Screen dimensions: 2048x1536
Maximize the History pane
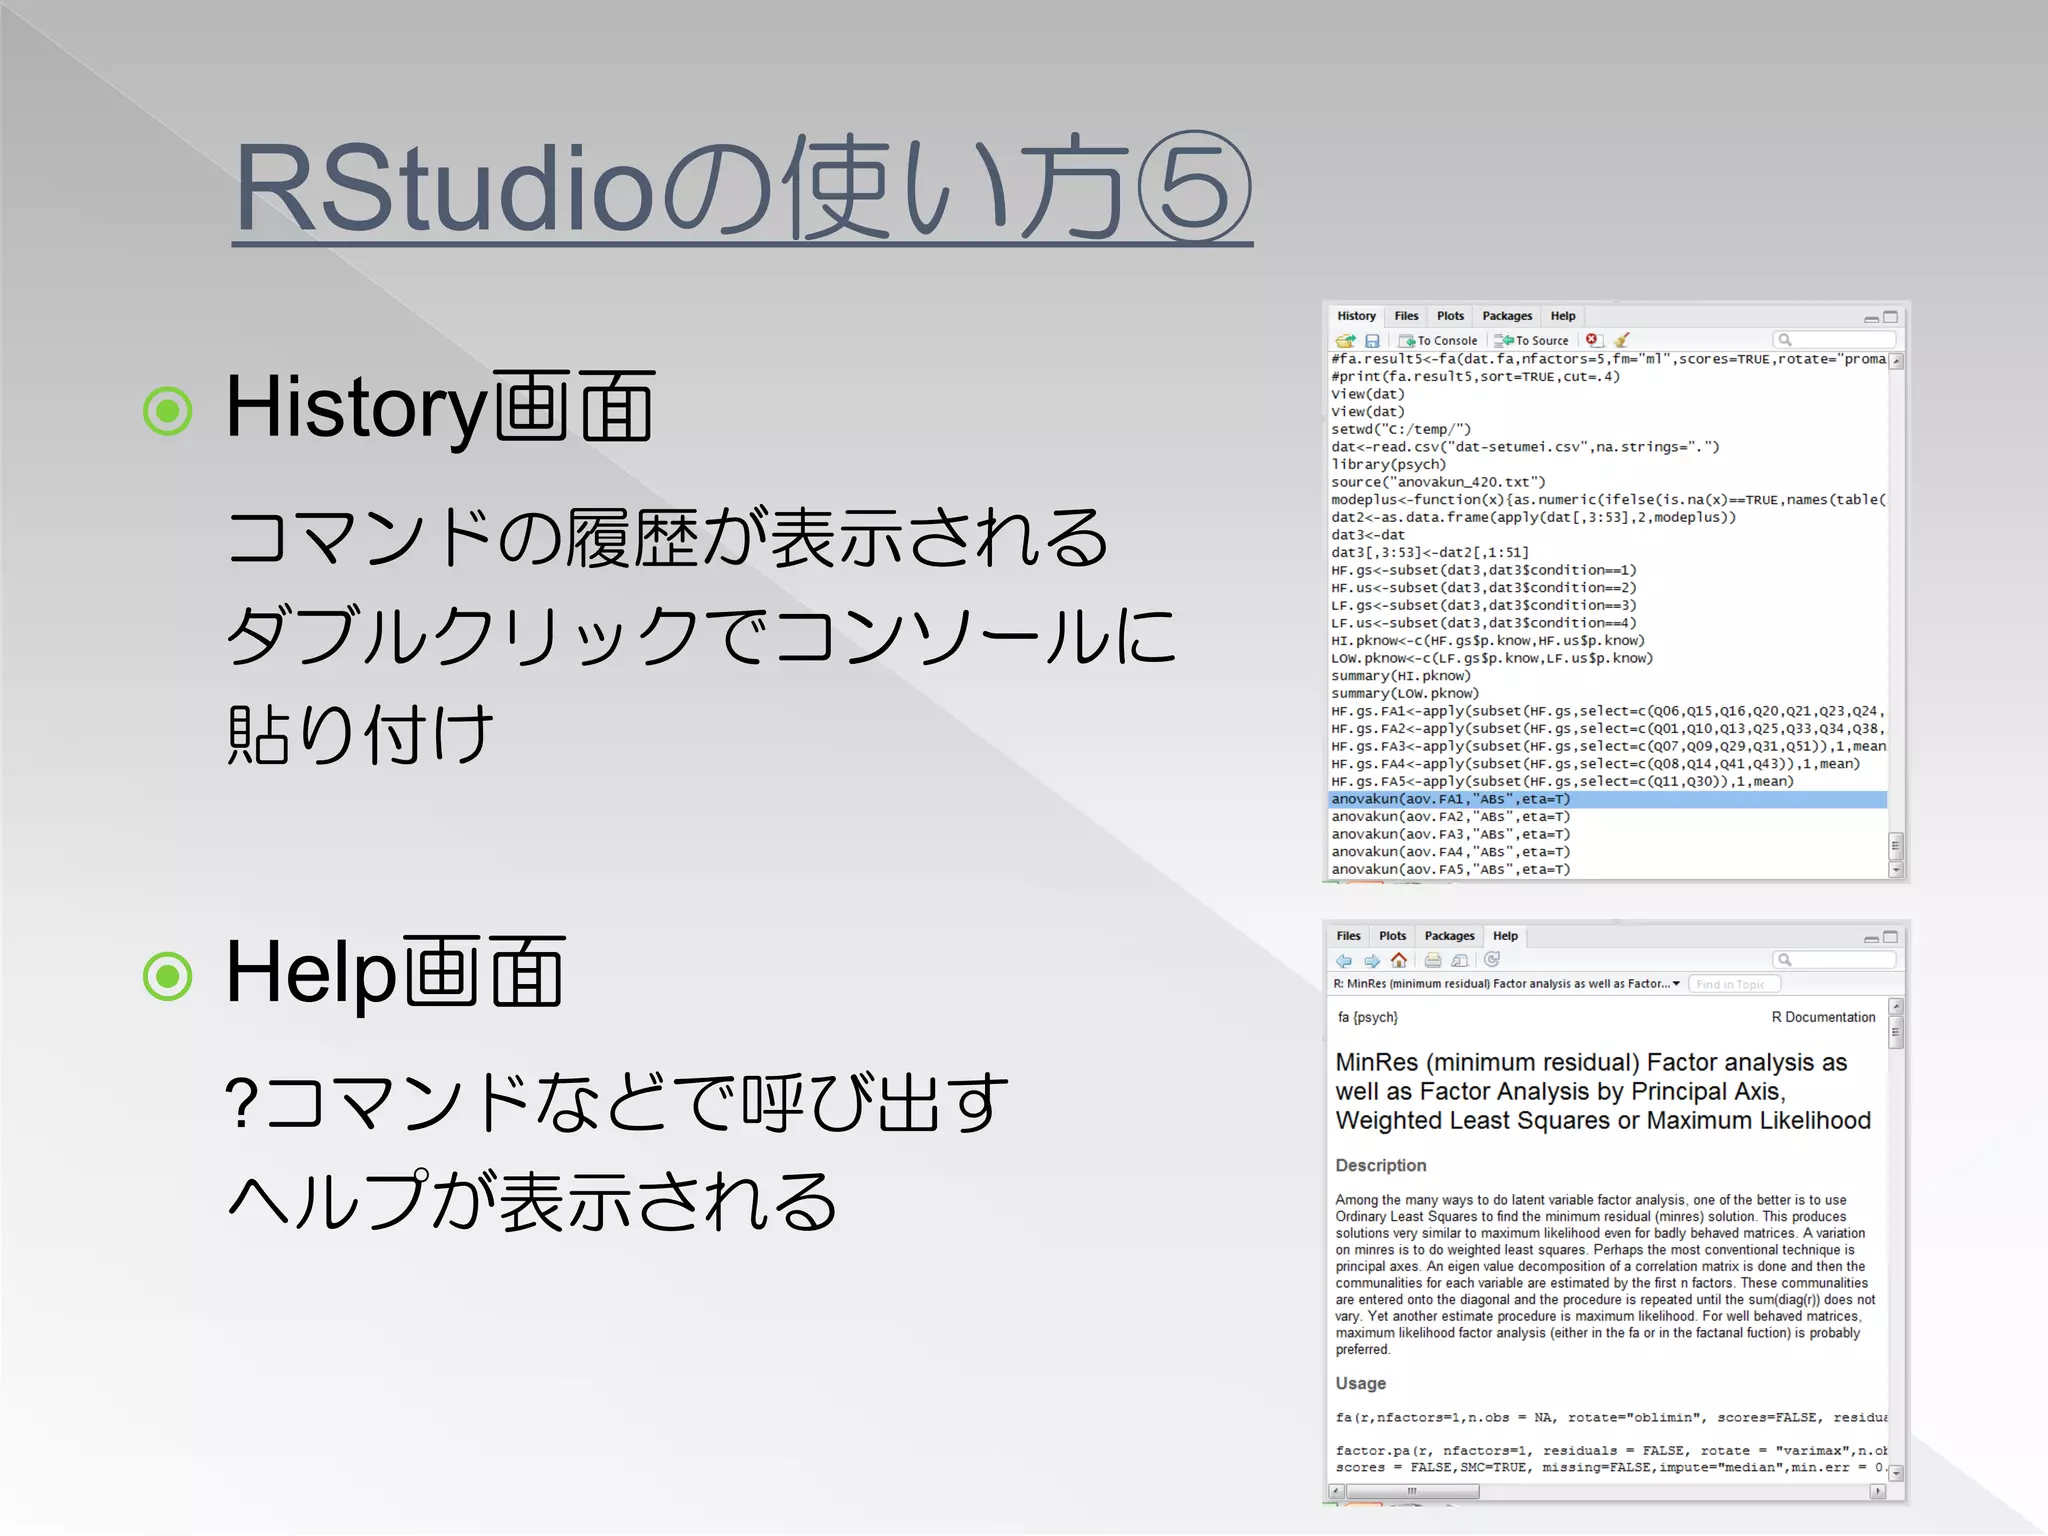pos(1890,317)
